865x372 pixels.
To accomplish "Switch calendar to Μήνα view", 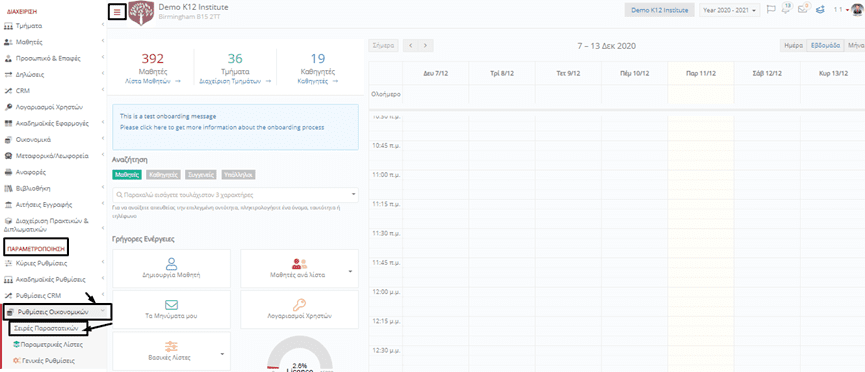I will pyautogui.click(x=854, y=46).
